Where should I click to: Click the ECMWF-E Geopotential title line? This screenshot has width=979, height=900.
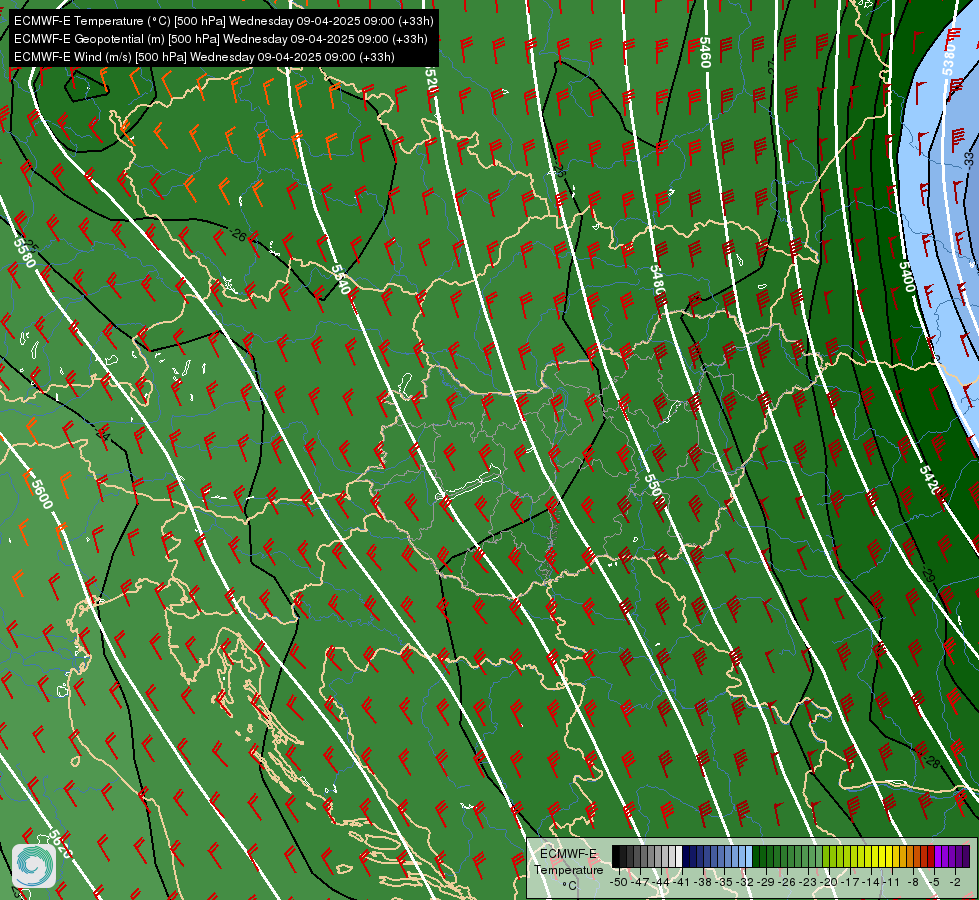(x=220, y=39)
